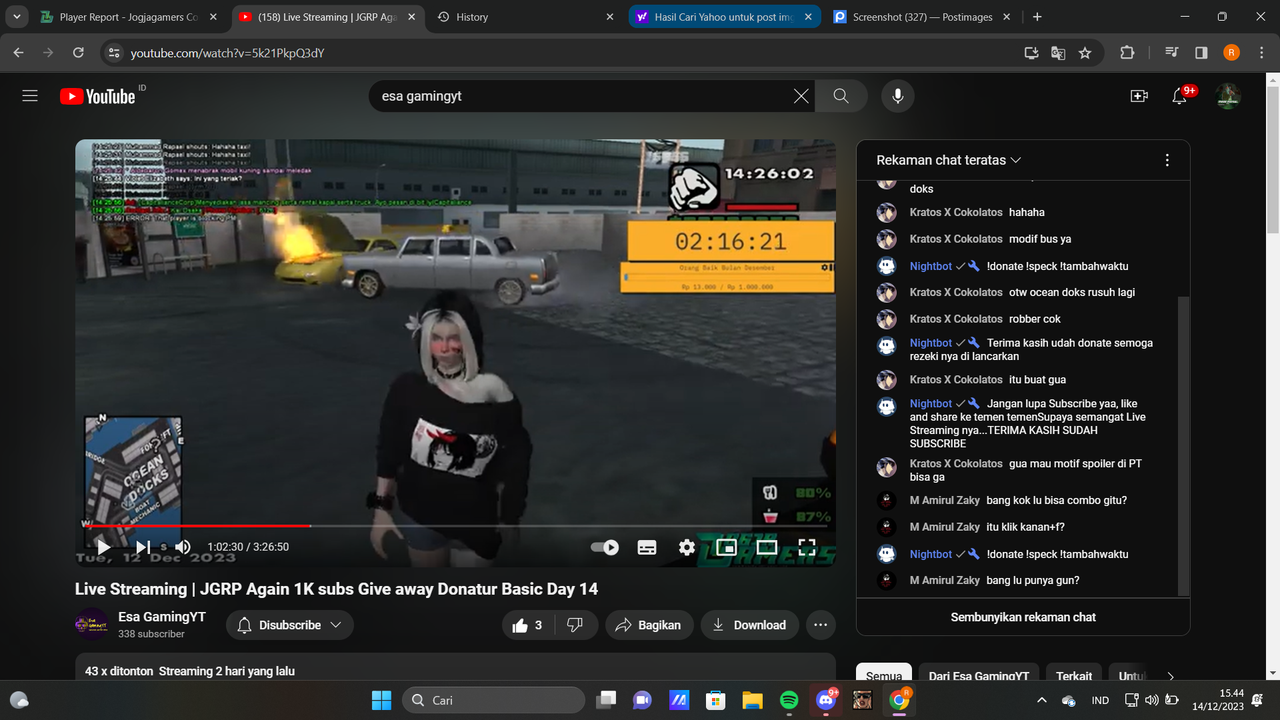Click the chat replay scrollbar

pyautogui.click(x=1184, y=445)
